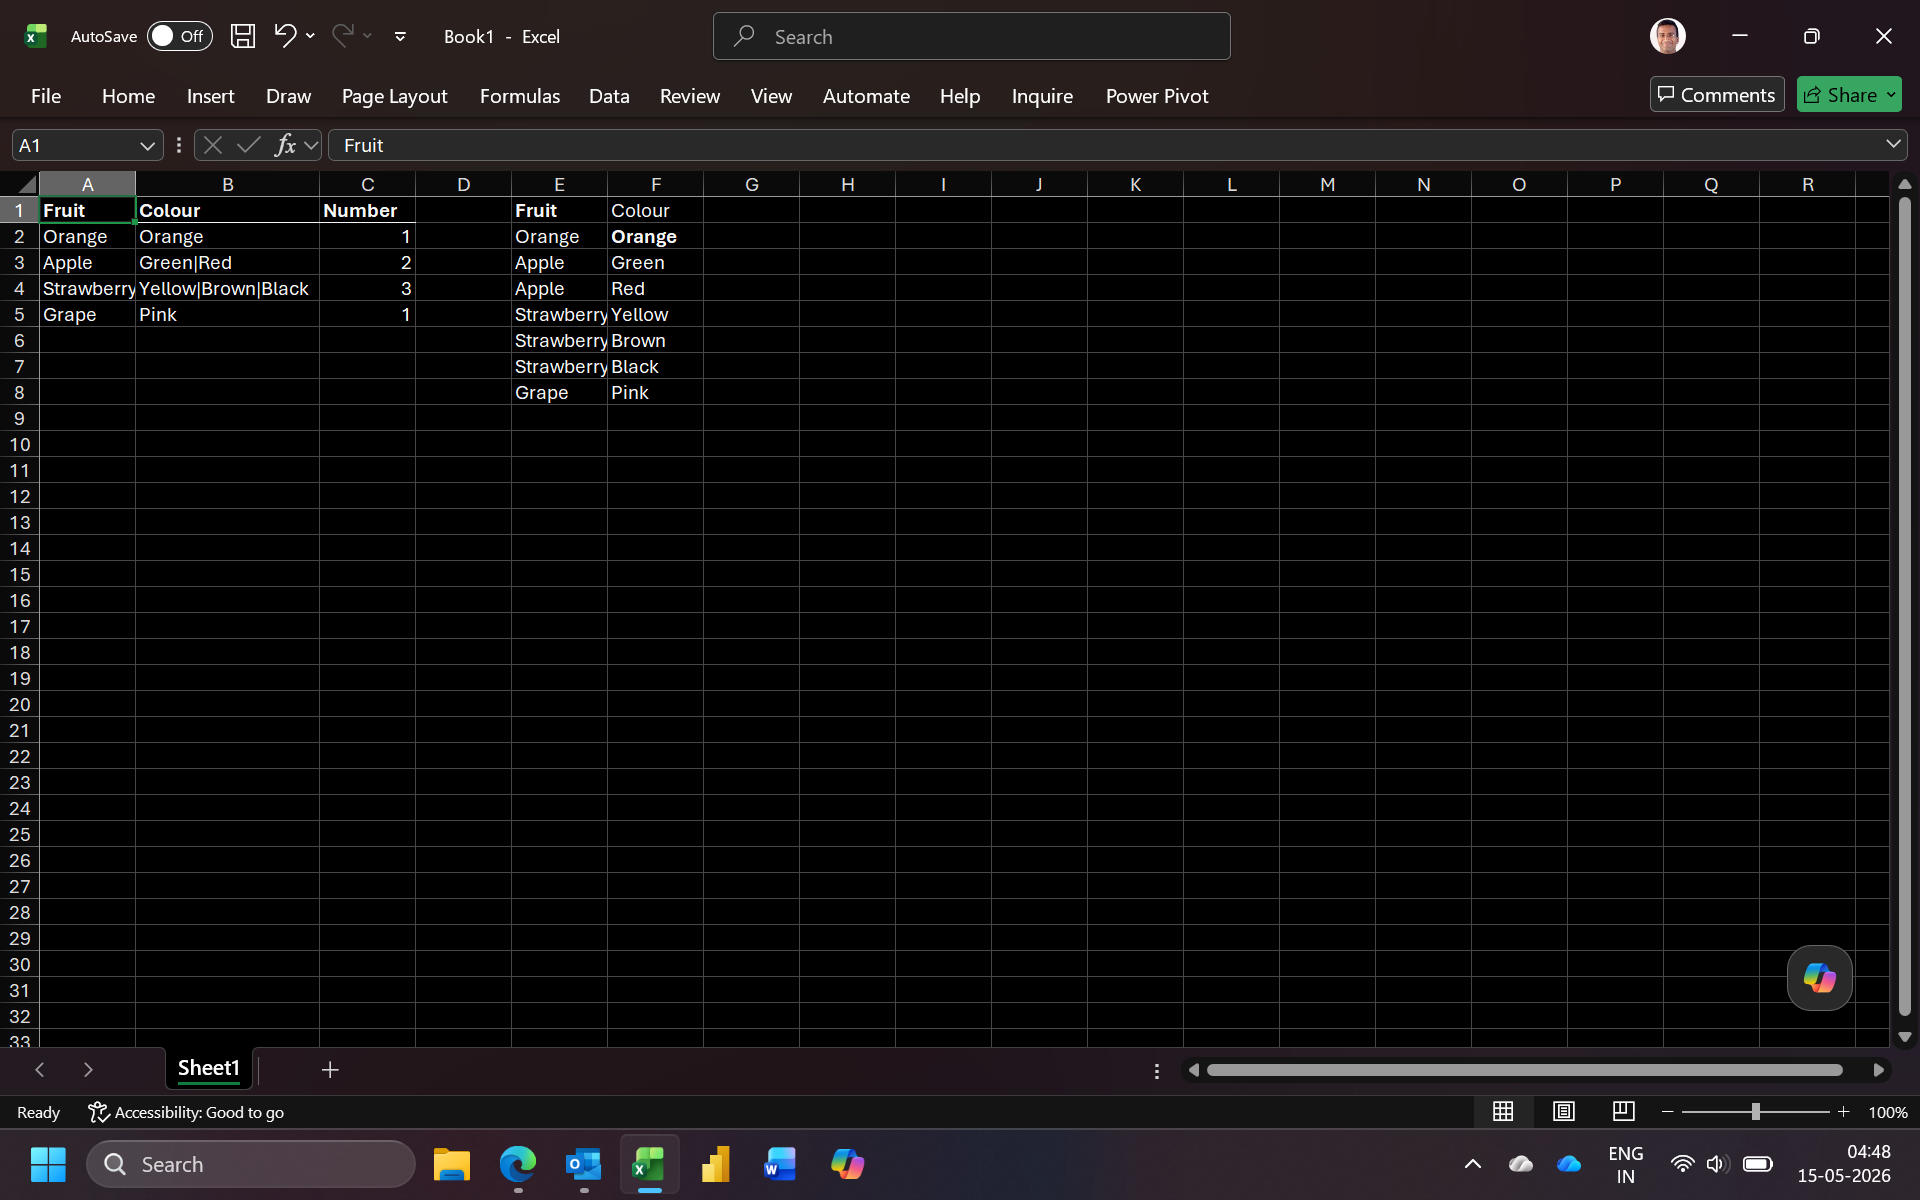The height and width of the screenshot is (1200, 1920).
Task: Open the Review tab
Action: [689, 96]
